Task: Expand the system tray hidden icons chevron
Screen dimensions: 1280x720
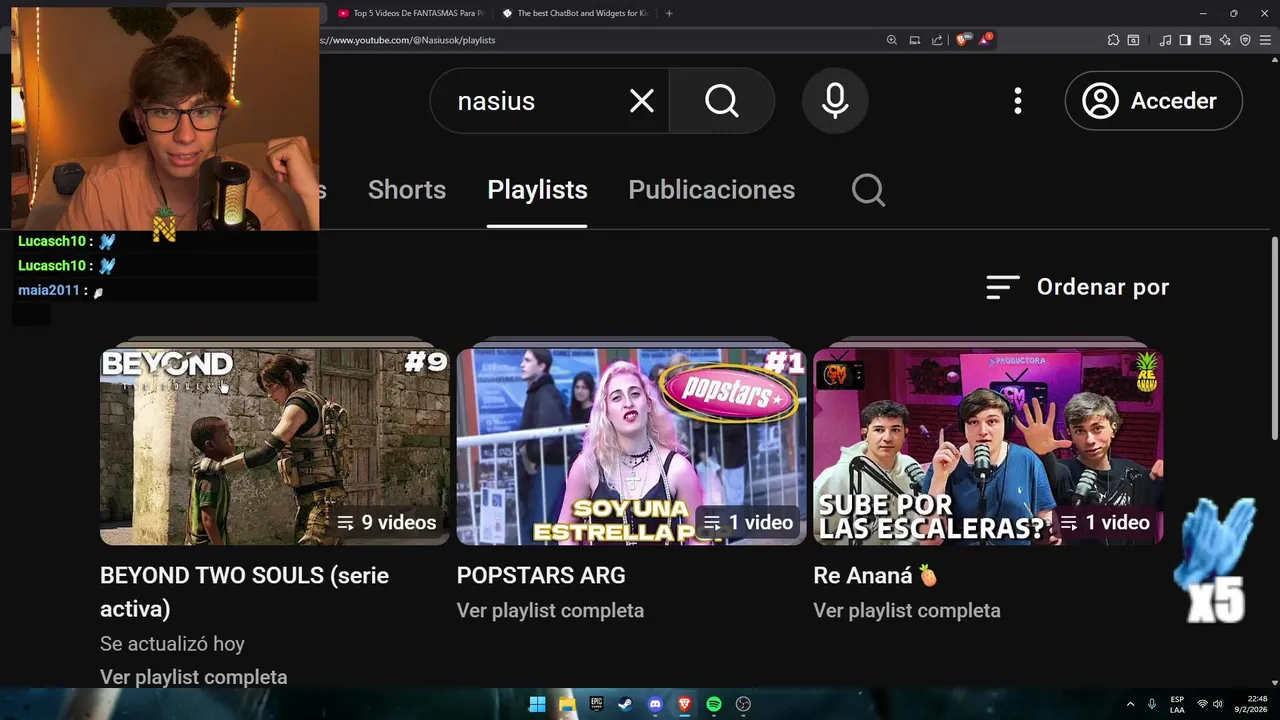Action: (1130, 704)
